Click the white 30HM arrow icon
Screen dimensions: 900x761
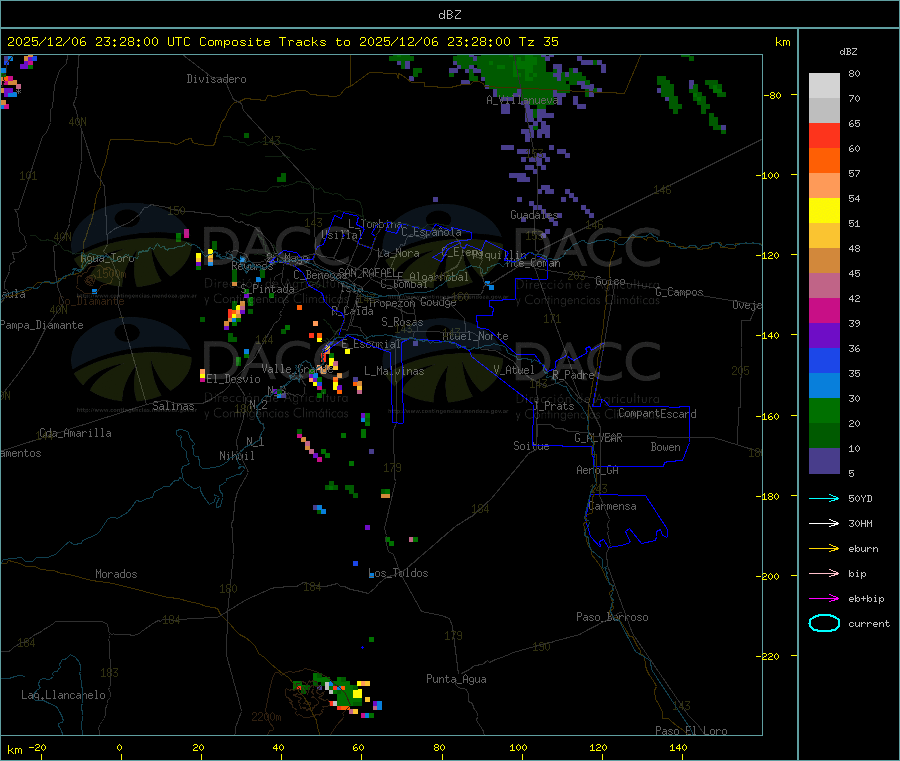824,523
